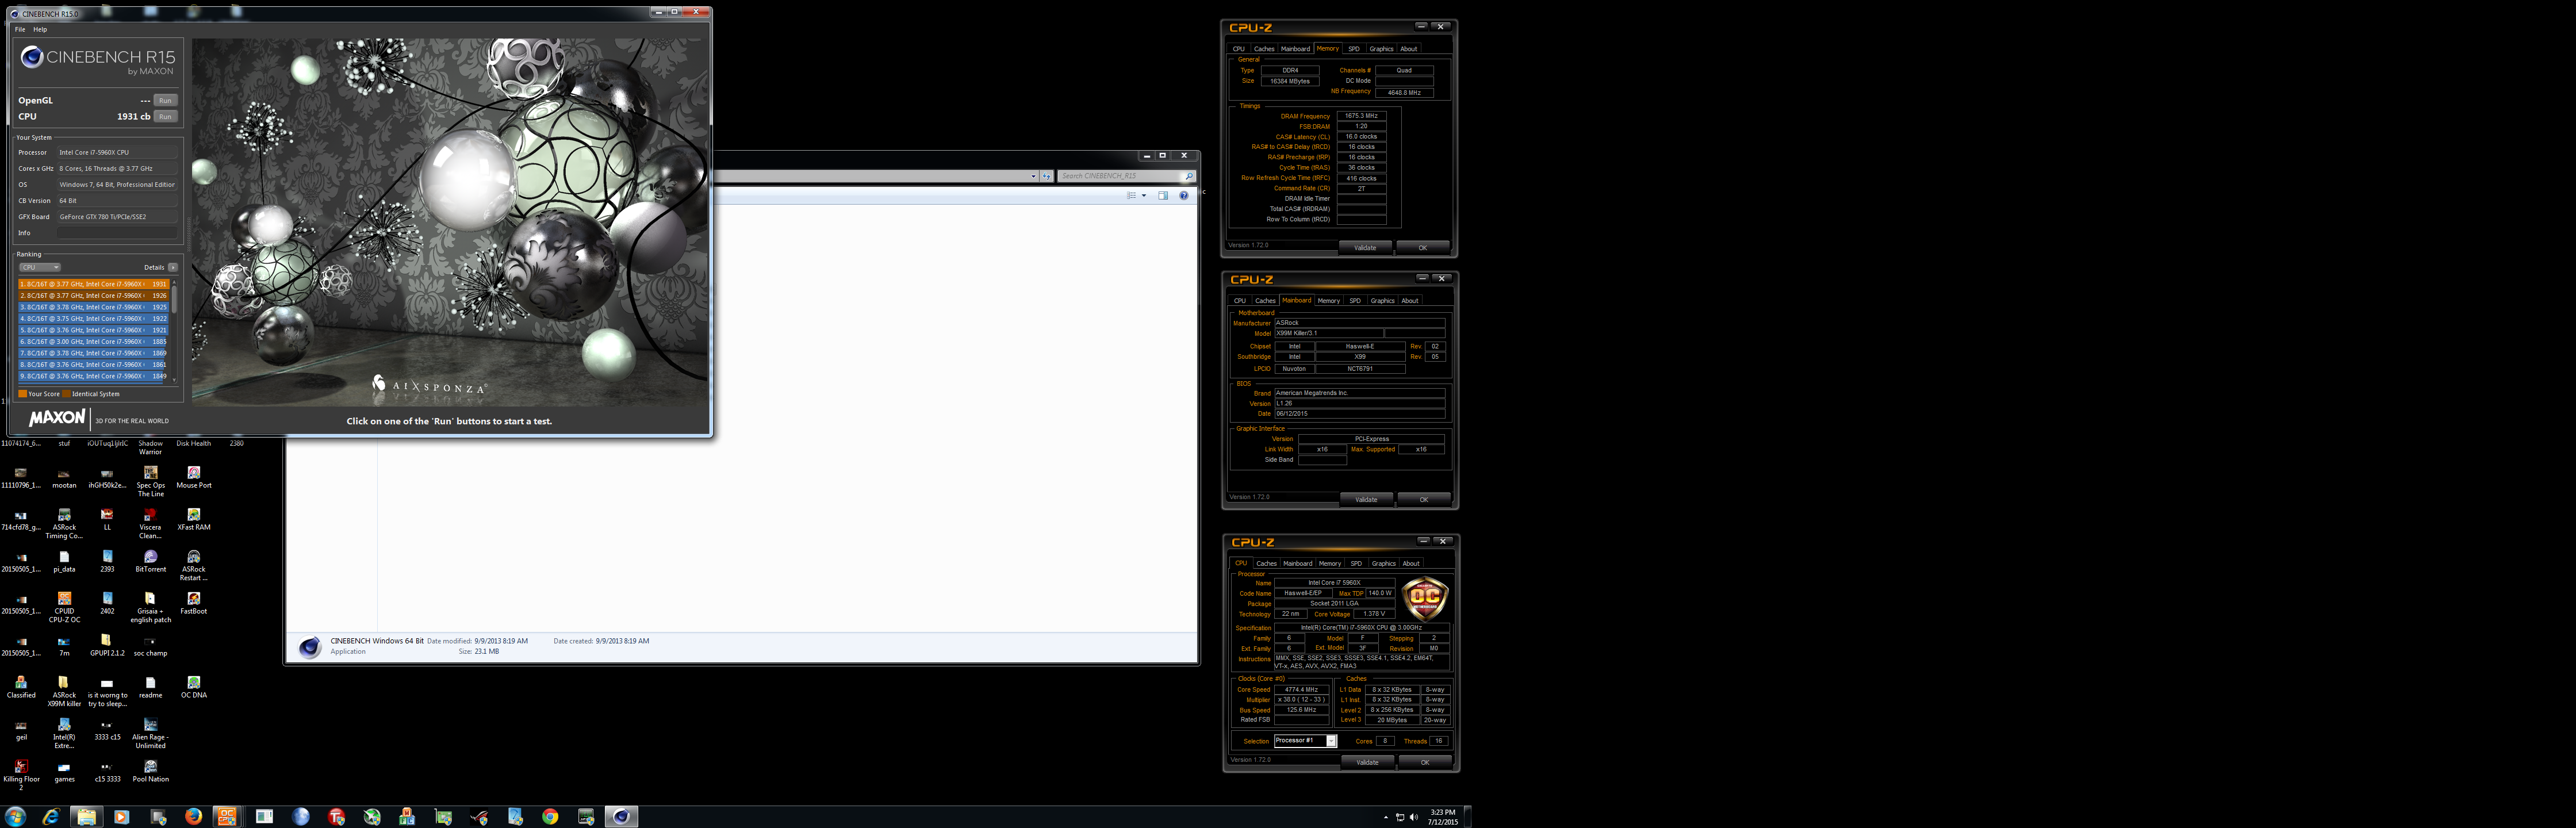
Task: Open the Pool Nation desktop shortcut
Action: click(x=151, y=771)
